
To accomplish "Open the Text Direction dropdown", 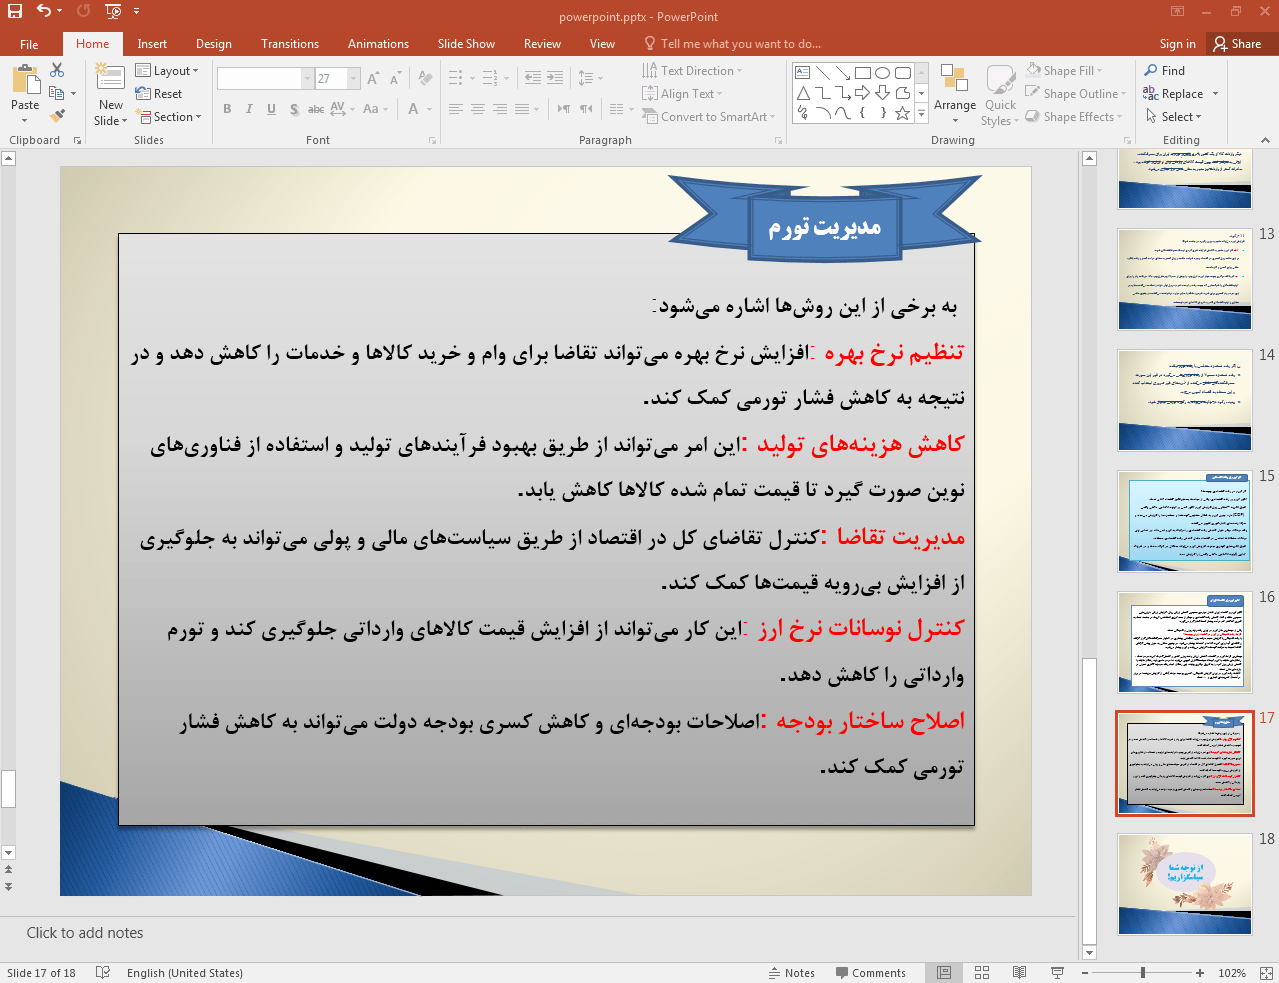I will point(693,71).
